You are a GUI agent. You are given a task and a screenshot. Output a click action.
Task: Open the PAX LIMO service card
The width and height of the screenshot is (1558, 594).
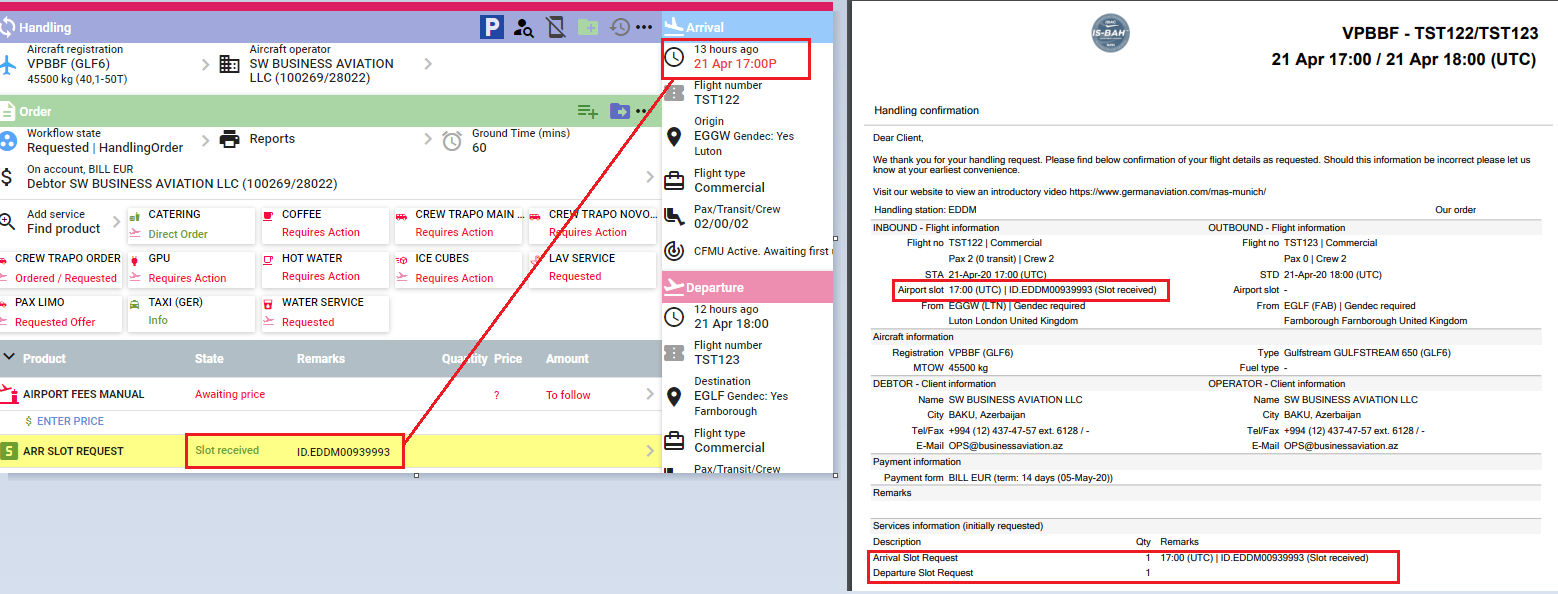pyautogui.click(x=61, y=312)
